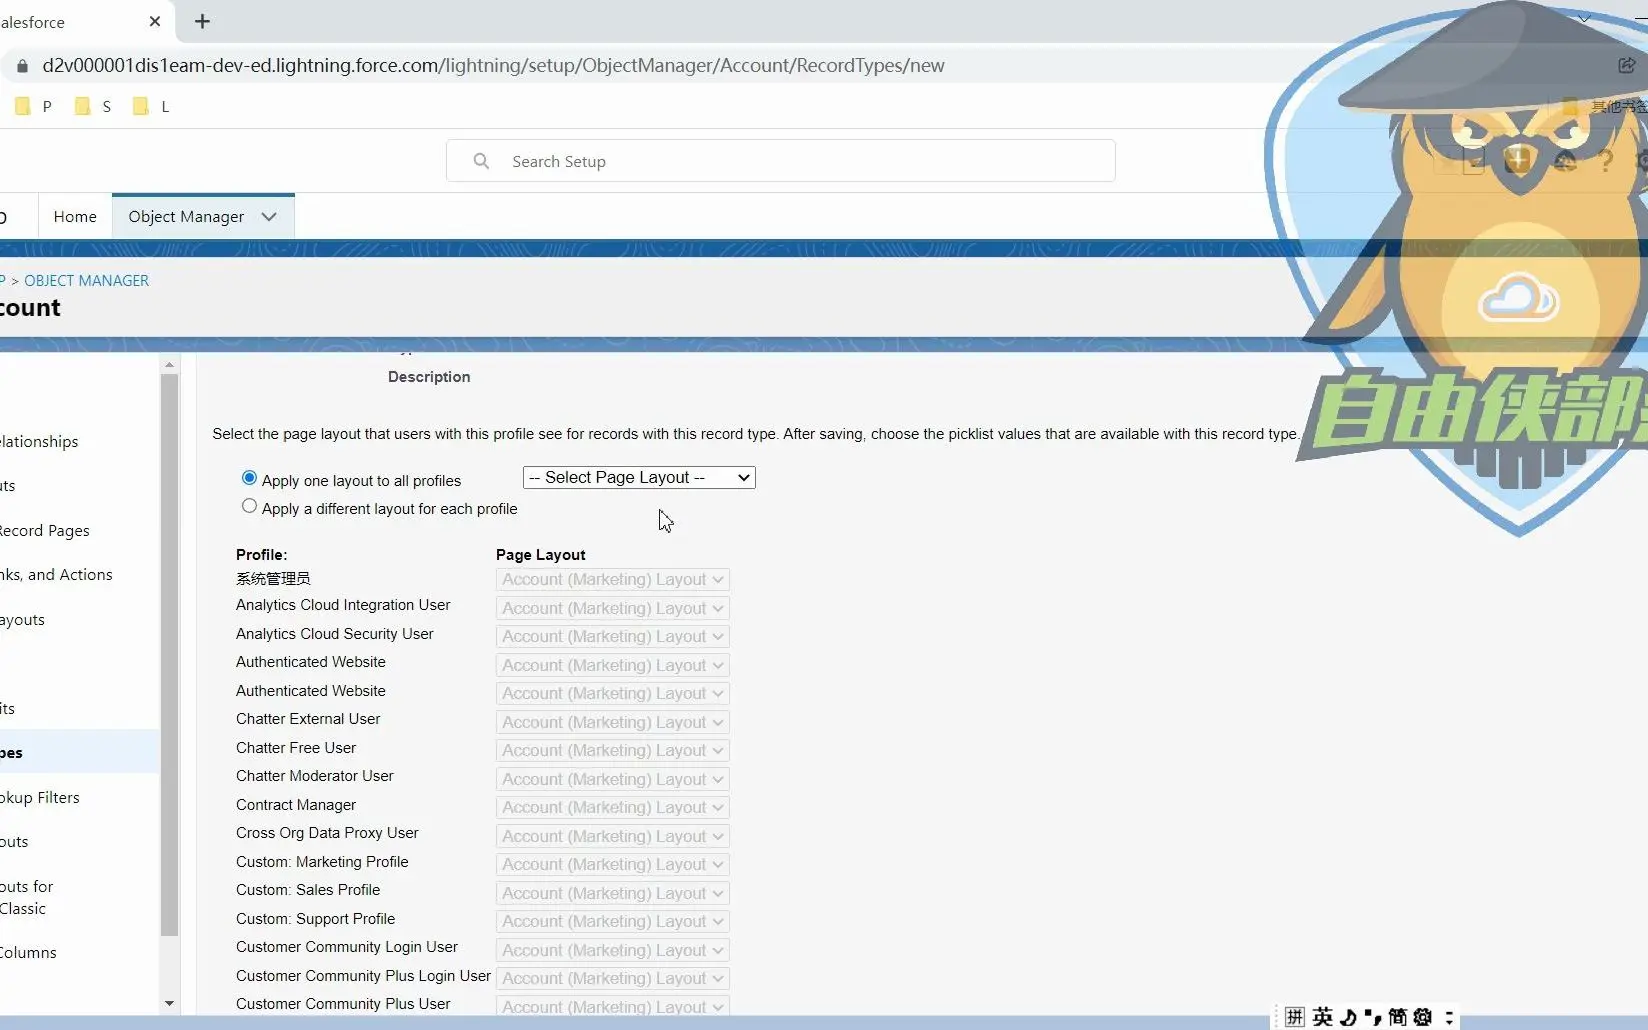Open a new browser tab
This screenshot has height=1030, width=1648.
(x=202, y=21)
